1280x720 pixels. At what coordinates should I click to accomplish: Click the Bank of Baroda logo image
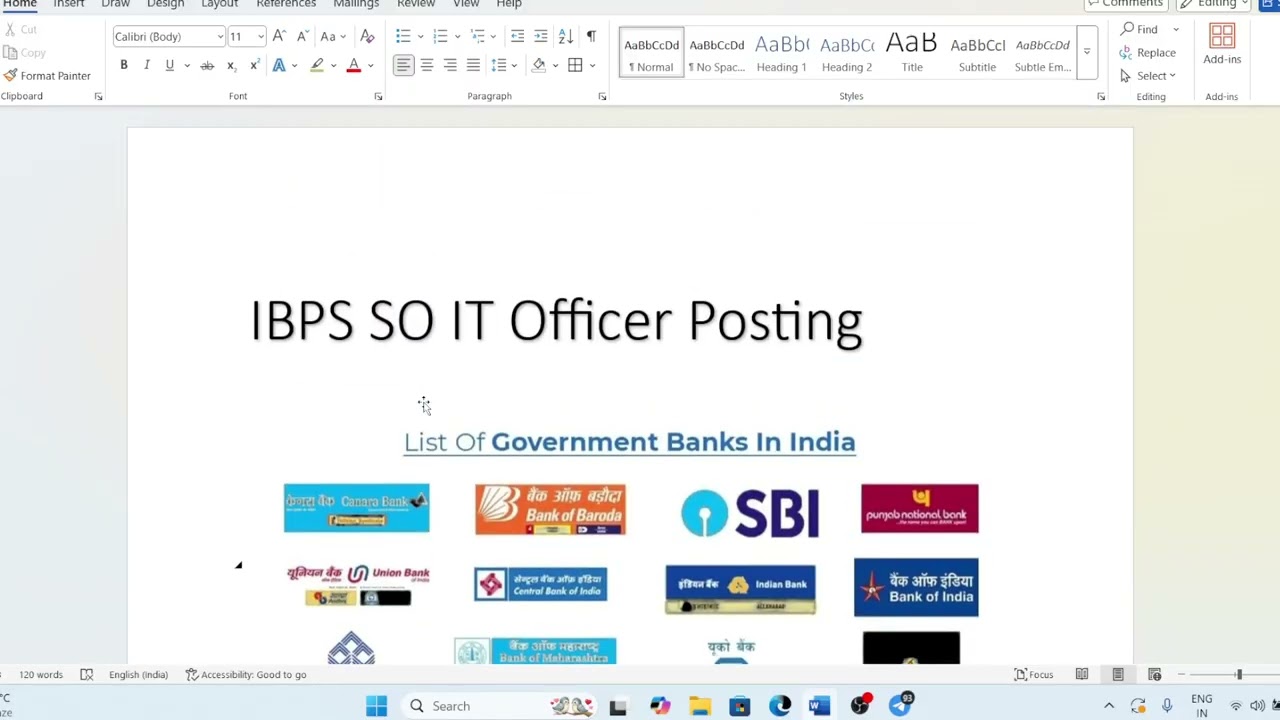550,510
